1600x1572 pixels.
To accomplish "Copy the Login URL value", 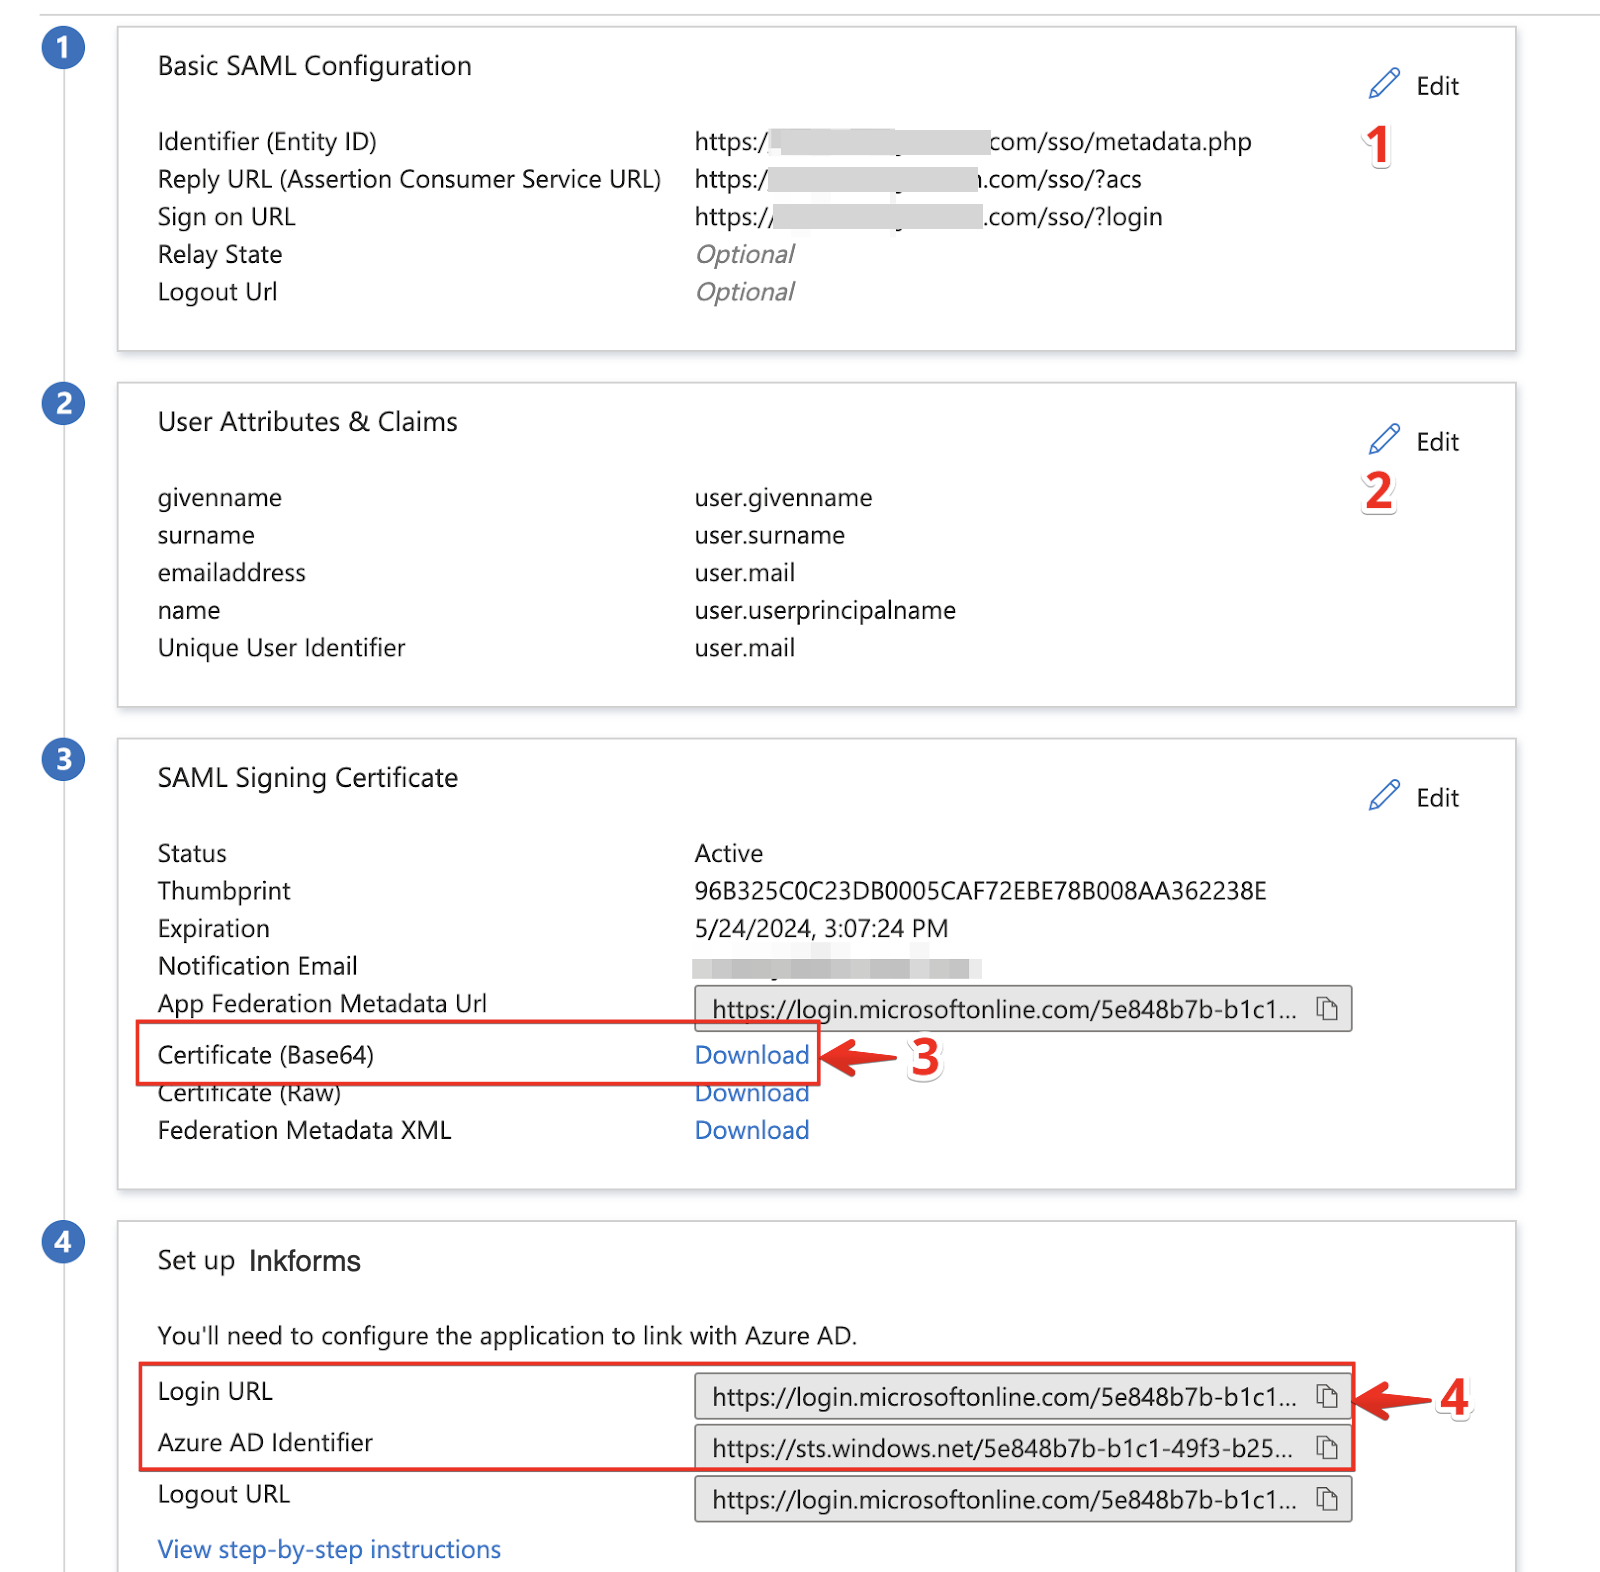I will [x=1327, y=1396].
